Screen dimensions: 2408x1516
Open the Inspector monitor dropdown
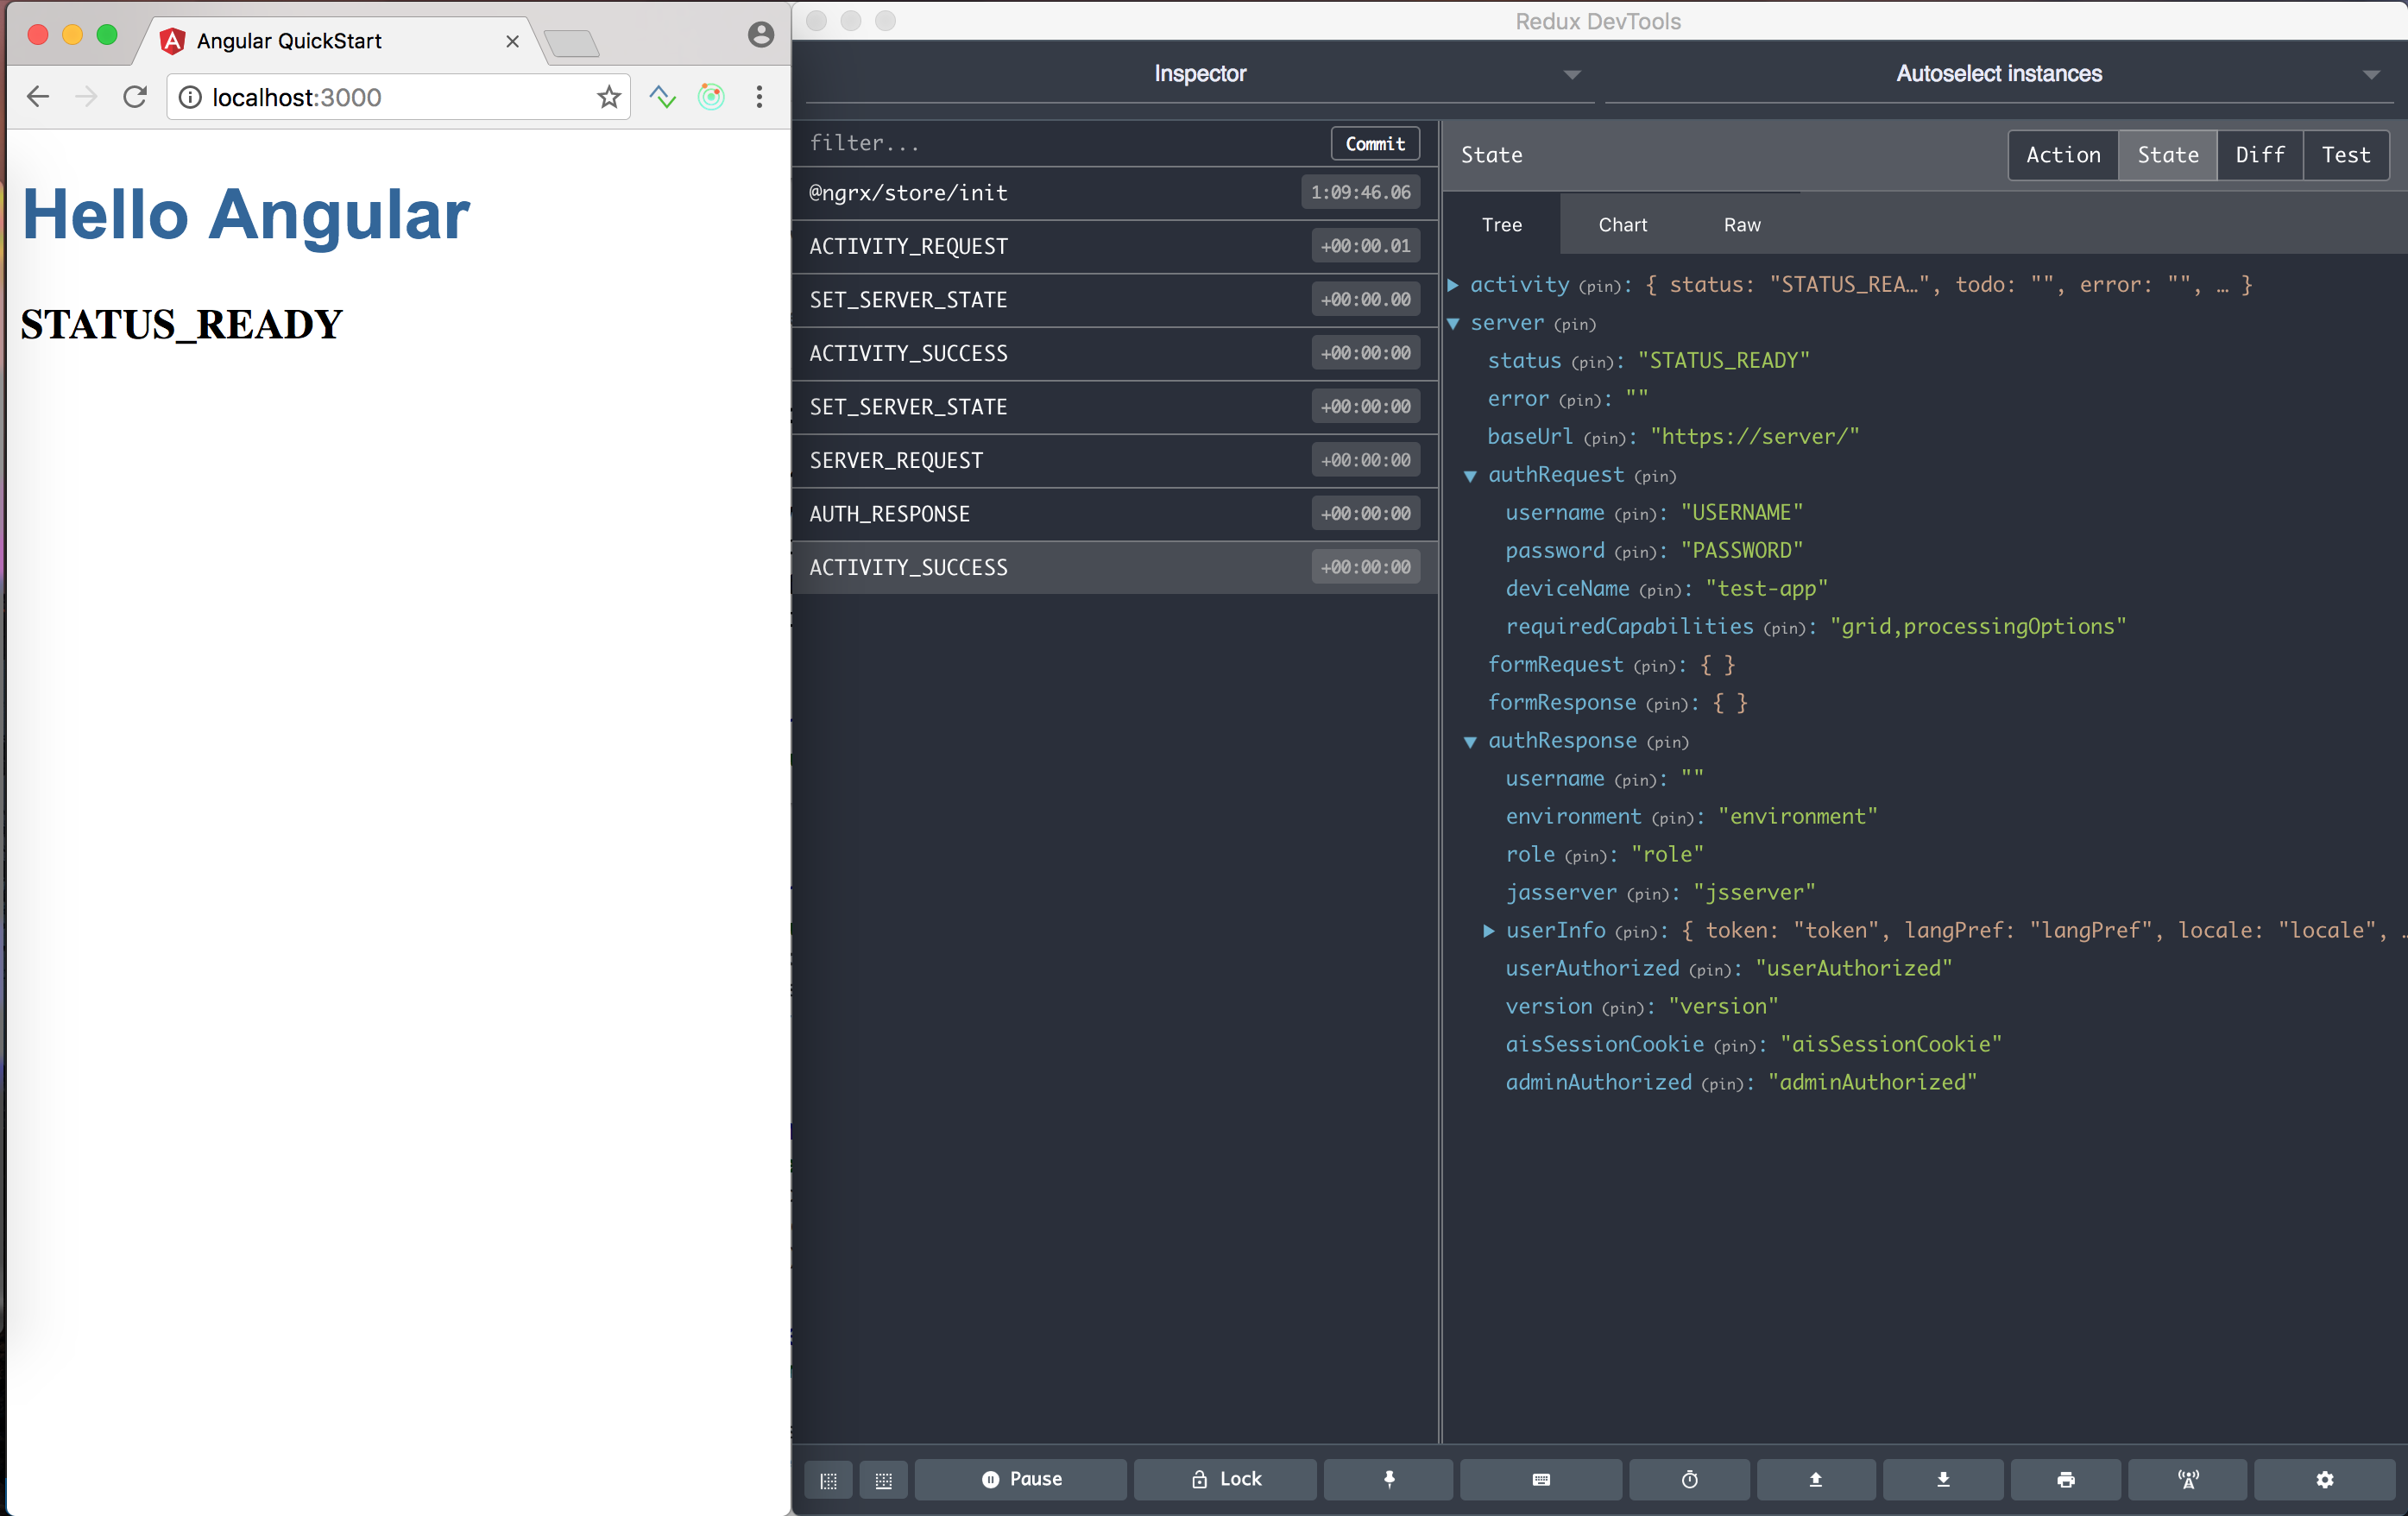(1199, 74)
